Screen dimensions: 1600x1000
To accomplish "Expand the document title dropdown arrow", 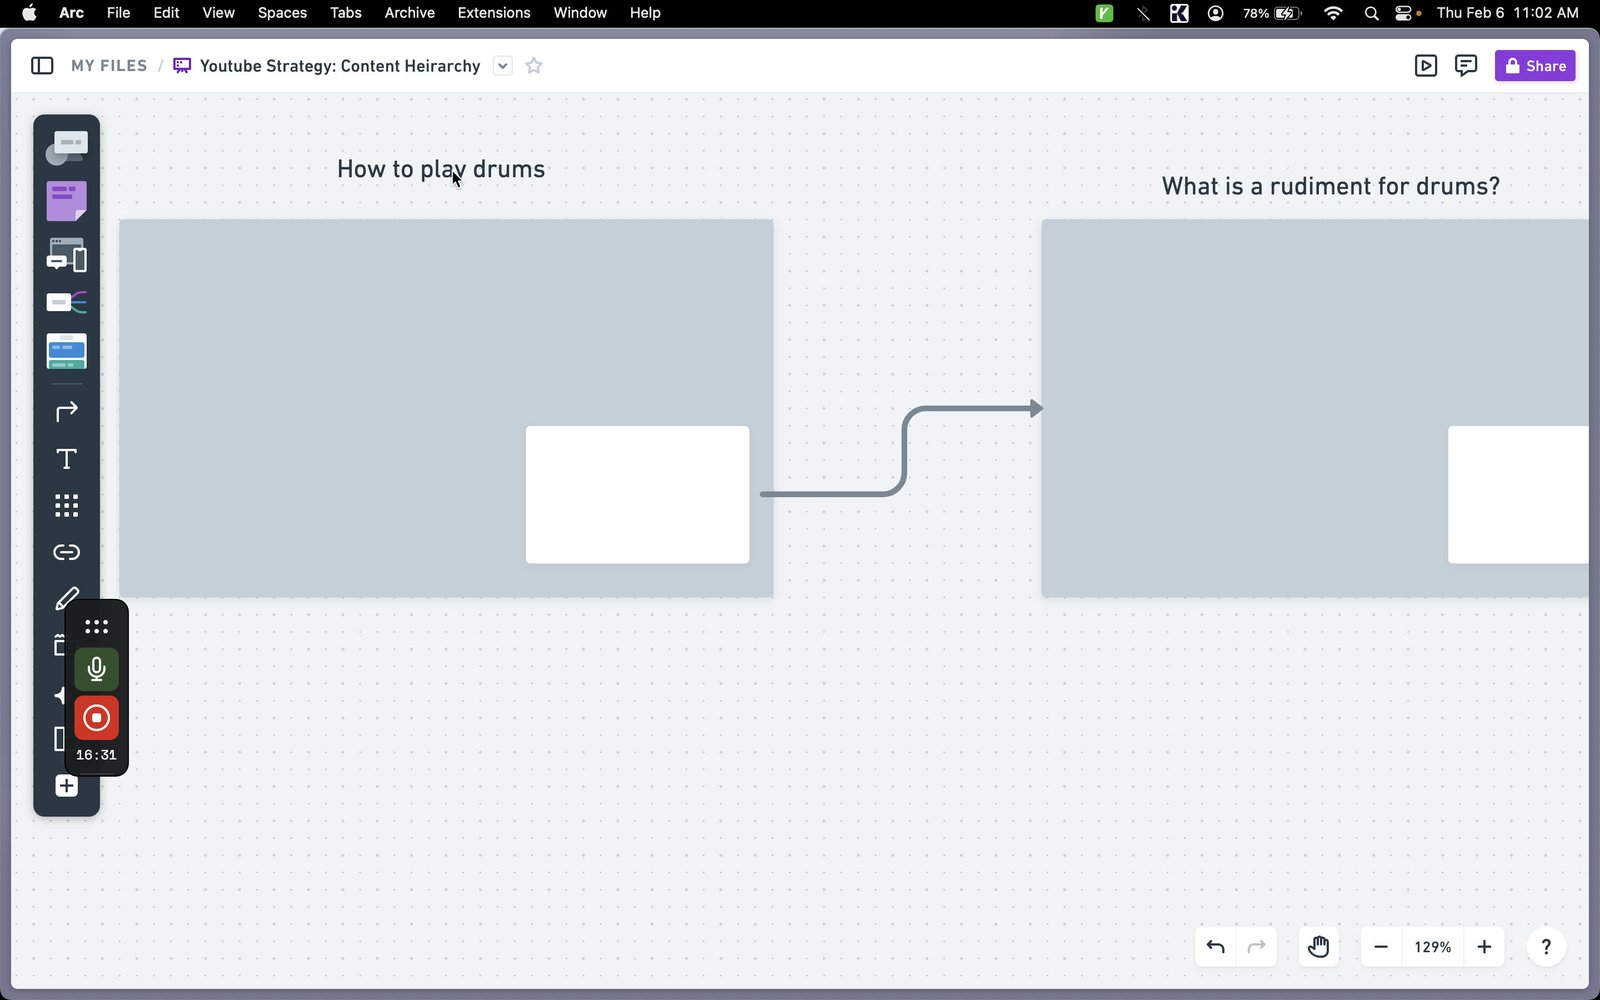I will (x=503, y=66).
